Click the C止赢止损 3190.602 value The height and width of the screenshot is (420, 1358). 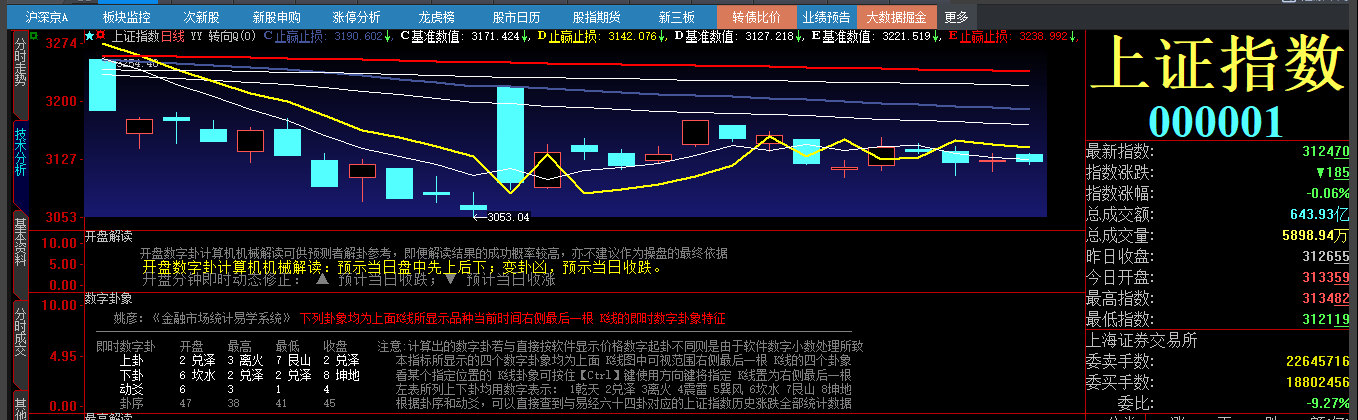click(x=328, y=36)
